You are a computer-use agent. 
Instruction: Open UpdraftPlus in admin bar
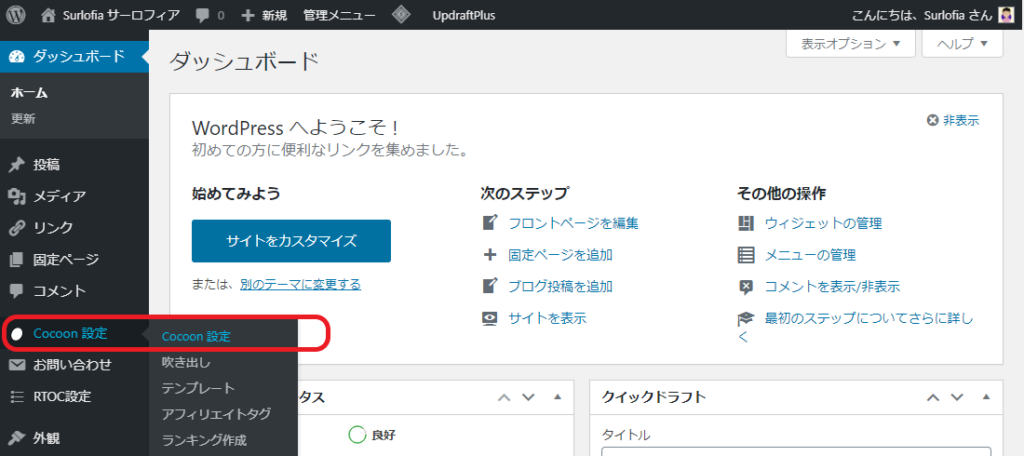[464, 16]
